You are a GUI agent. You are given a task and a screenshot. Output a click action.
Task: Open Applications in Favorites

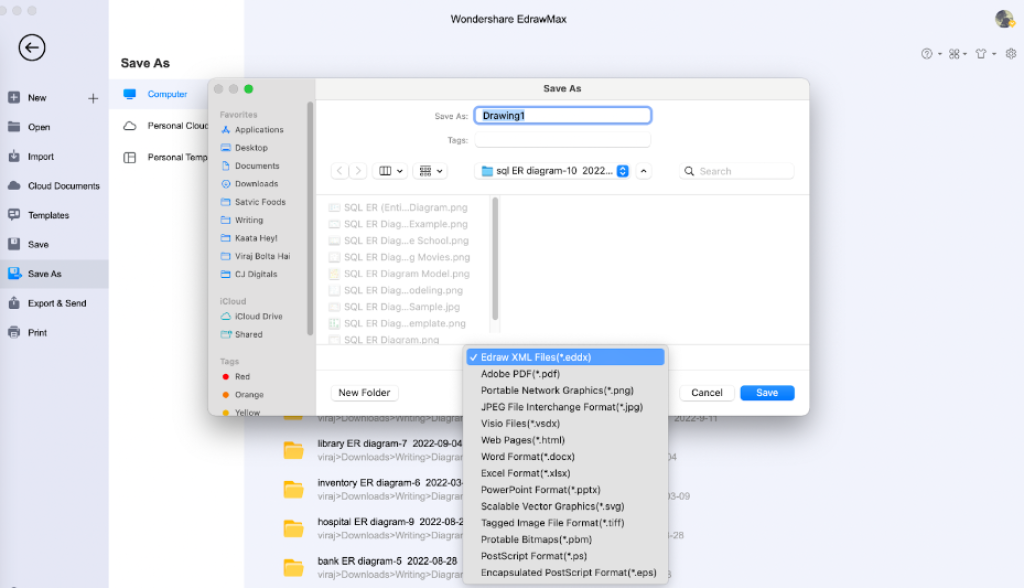click(259, 130)
